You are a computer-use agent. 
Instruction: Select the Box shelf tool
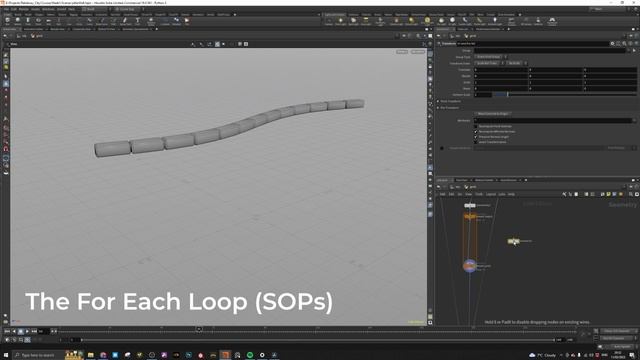[x=7, y=21]
